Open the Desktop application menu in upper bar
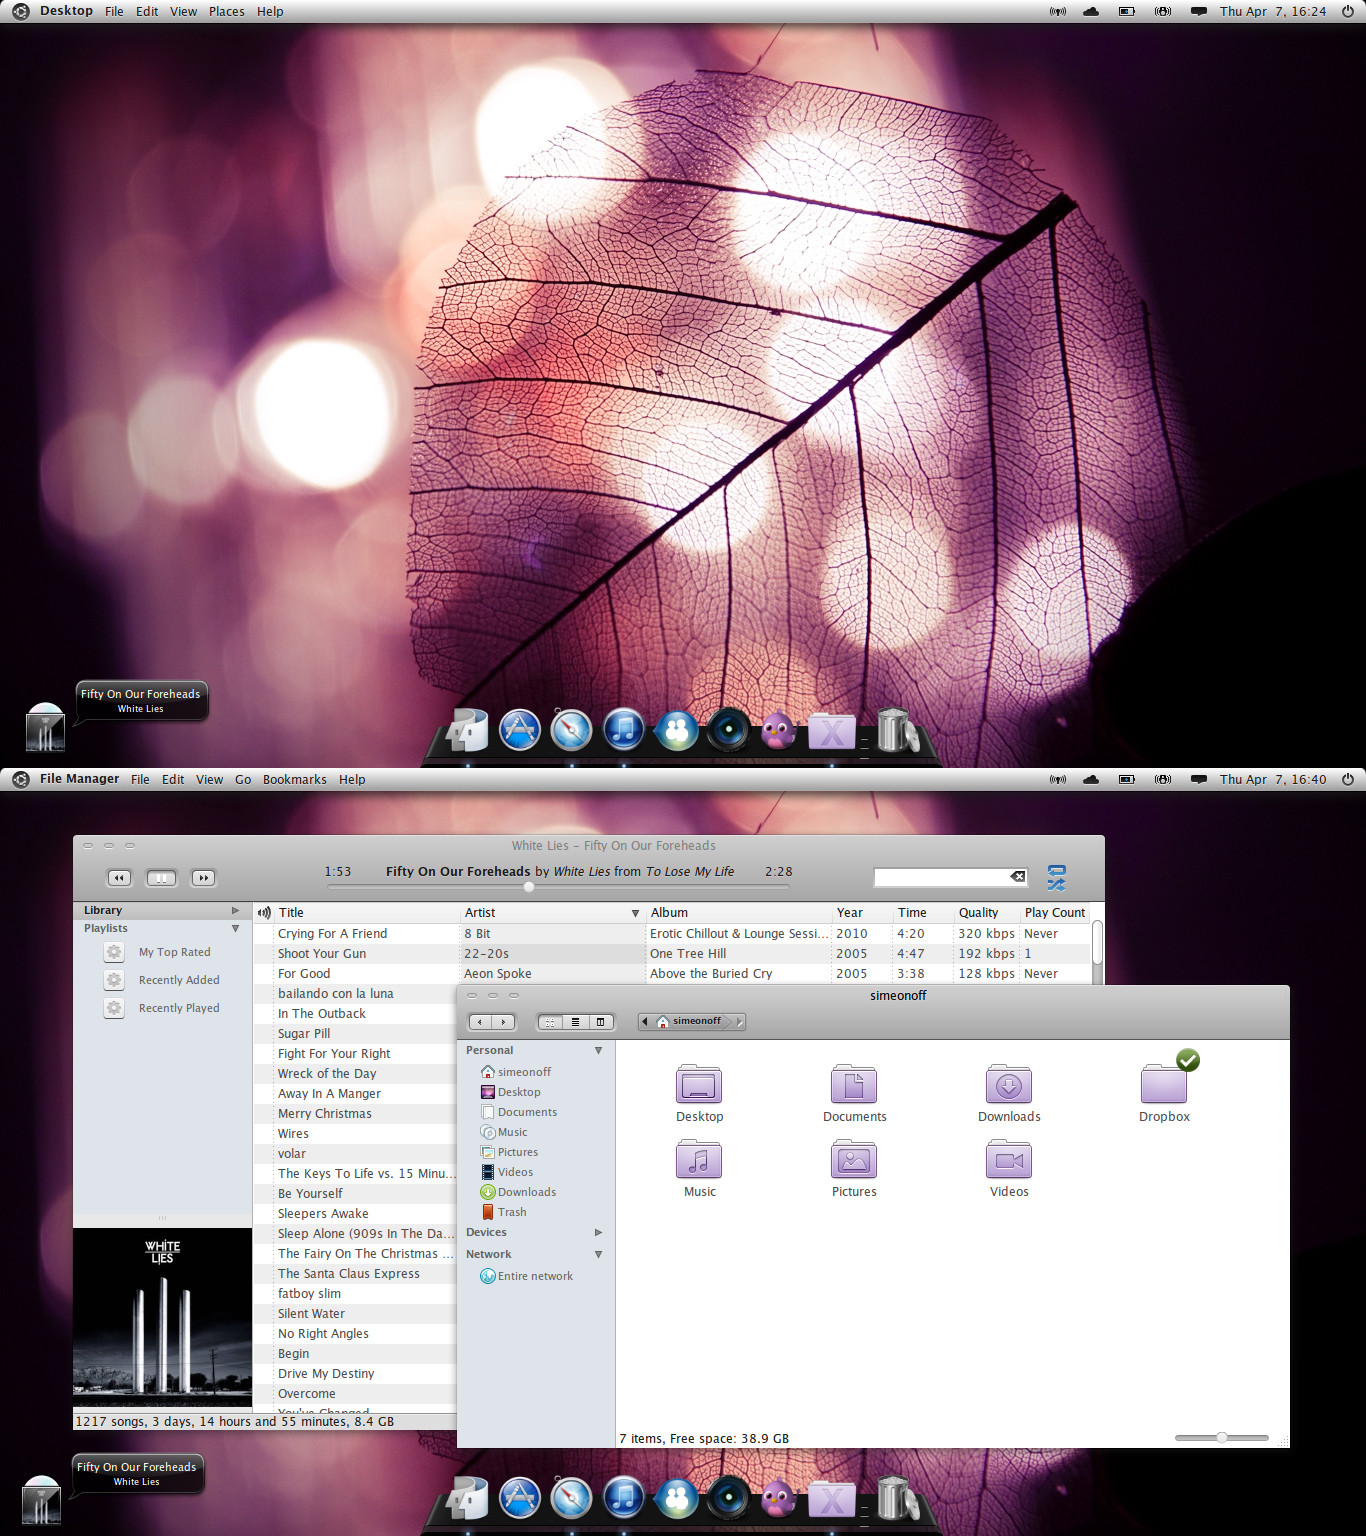Image resolution: width=1366 pixels, height=1536 pixels. pos(66,11)
